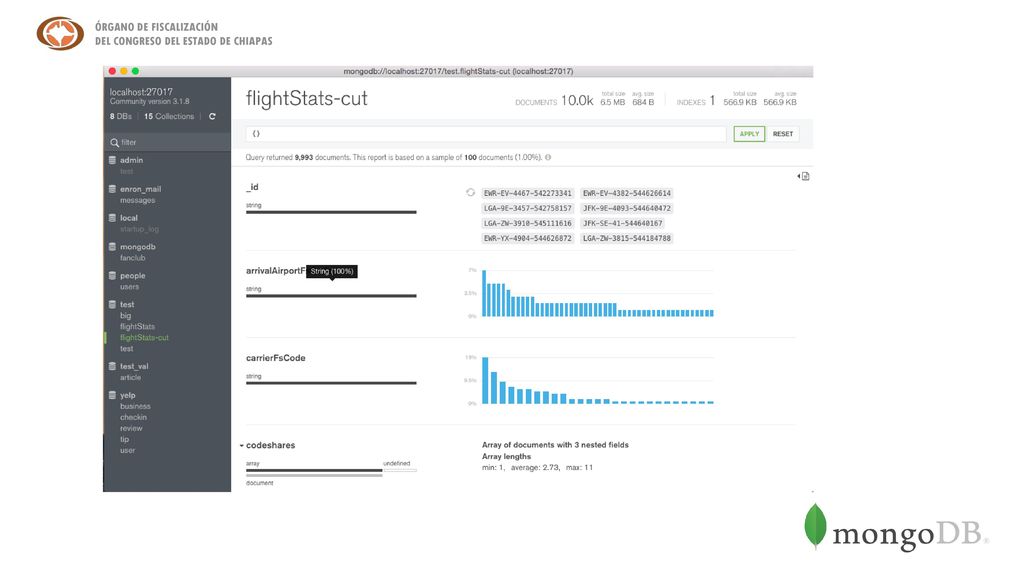This screenshot has height=576, width=1024.
Task: Select the flightStats-cut collection
Action: coord(144,338)
